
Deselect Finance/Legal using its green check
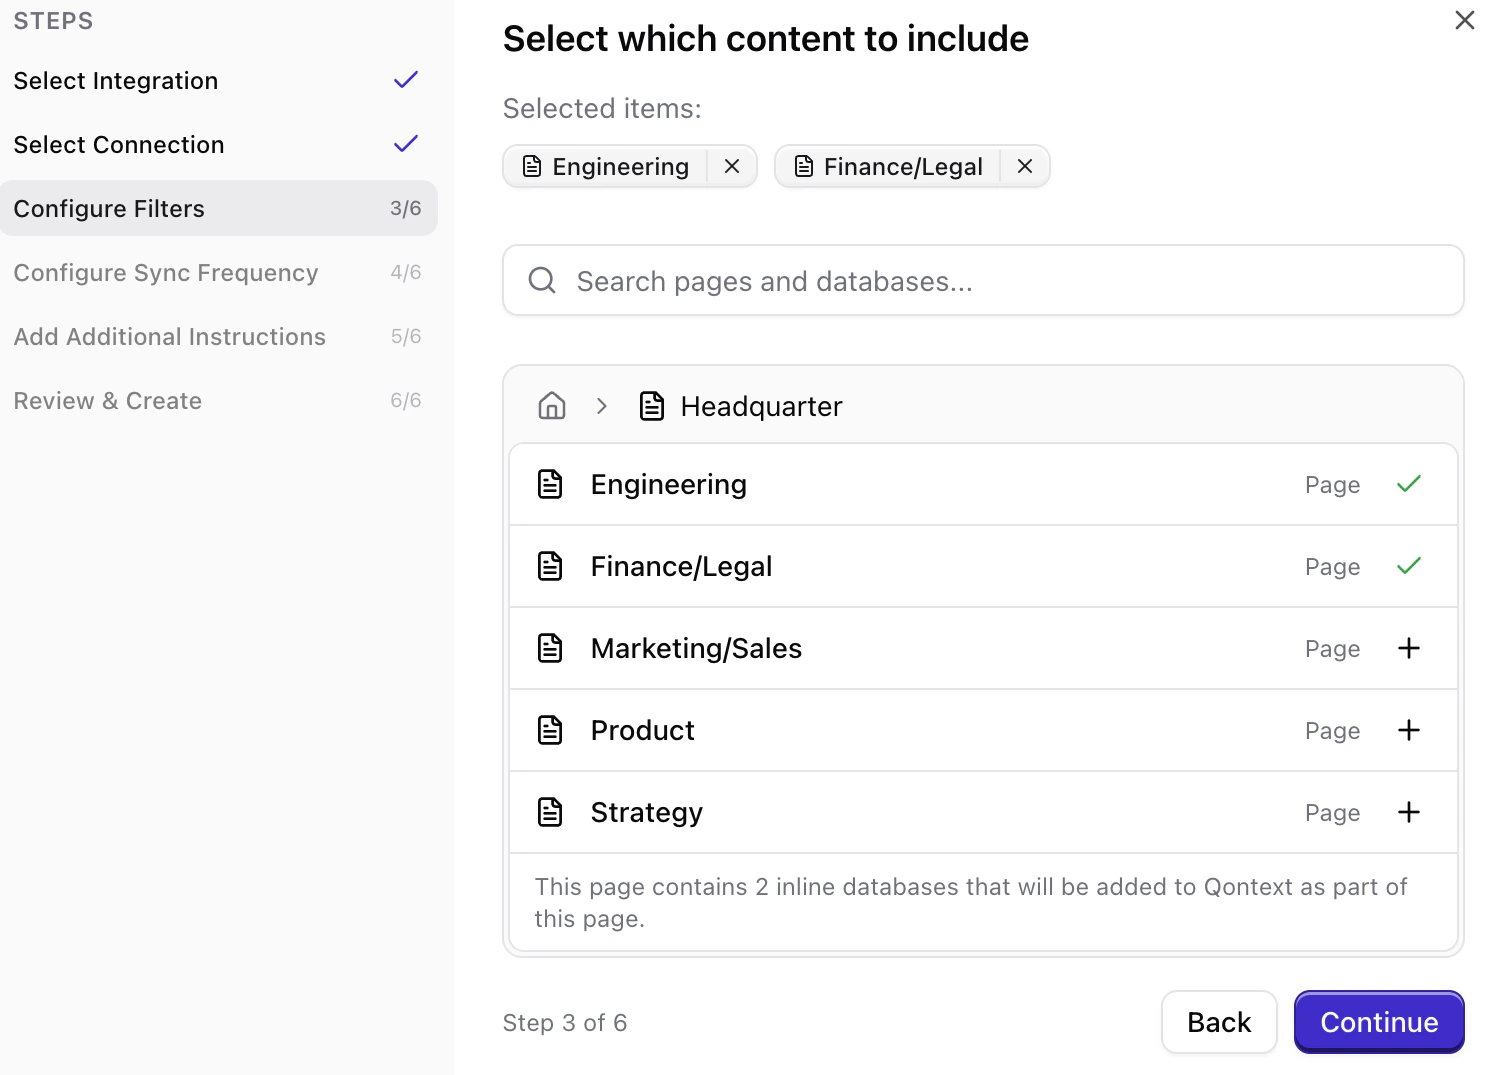click(1408, 566)
